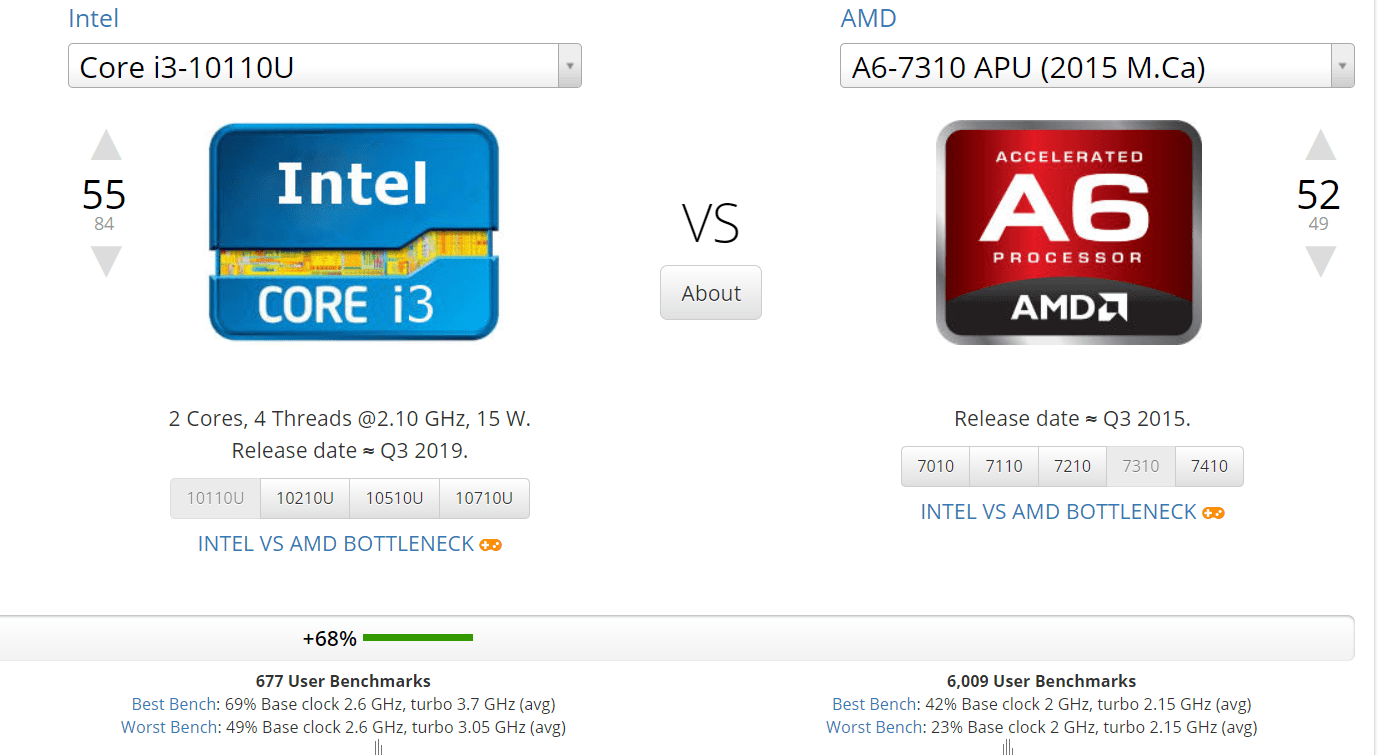Image resolution: width=1400 pixels, height=755 pixels.
Task: Click the +68% value text
Action: pos(330,638)
